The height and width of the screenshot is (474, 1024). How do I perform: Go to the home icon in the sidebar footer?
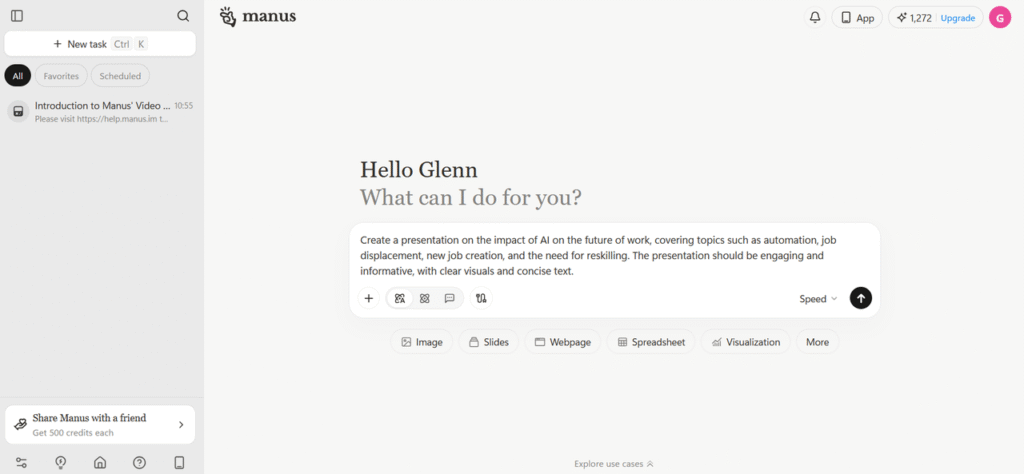100,462
